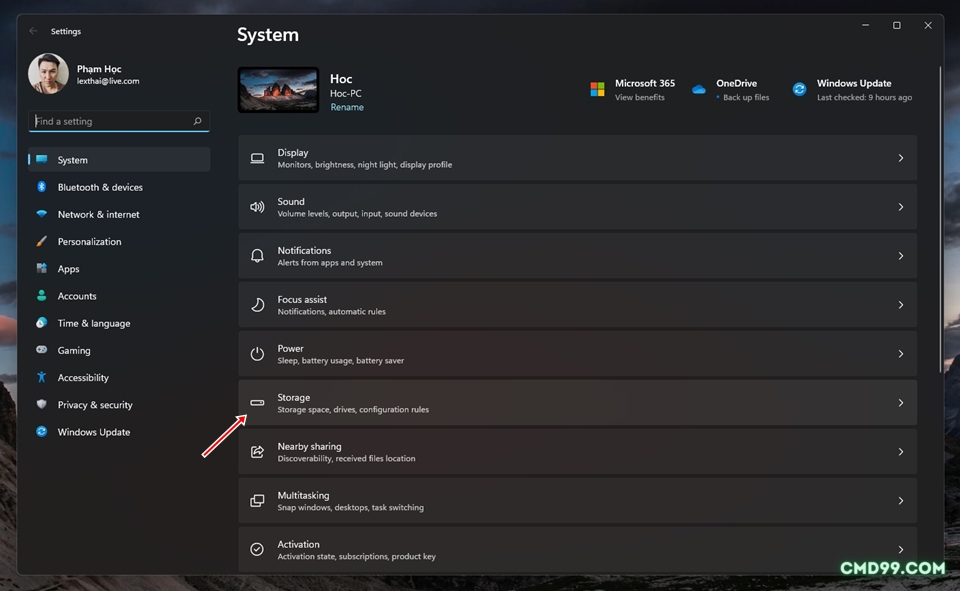The width and height of the screenshot is (960, 591).
Task: Click the Windows Update sync icon in header
Action: pos(799,89)
